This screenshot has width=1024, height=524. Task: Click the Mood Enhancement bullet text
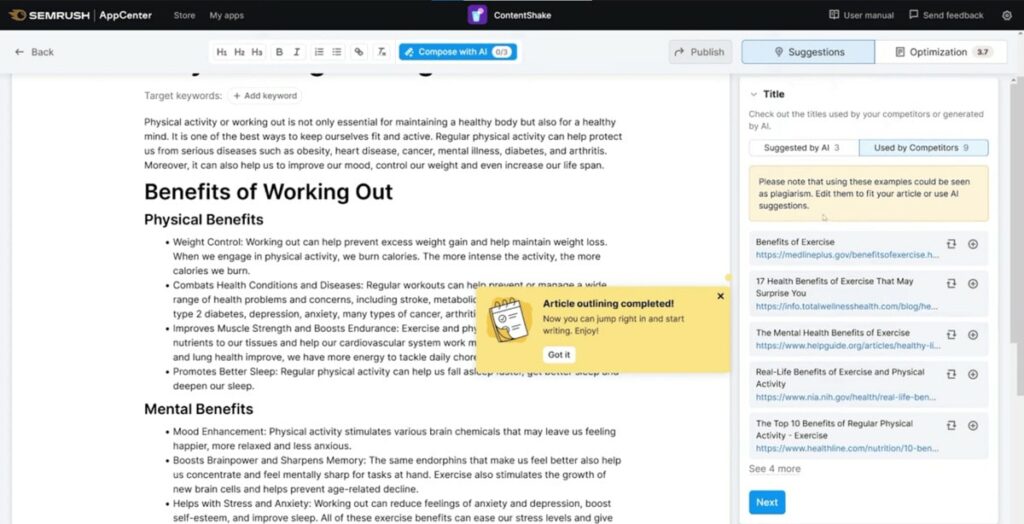[x=394, y=439]
